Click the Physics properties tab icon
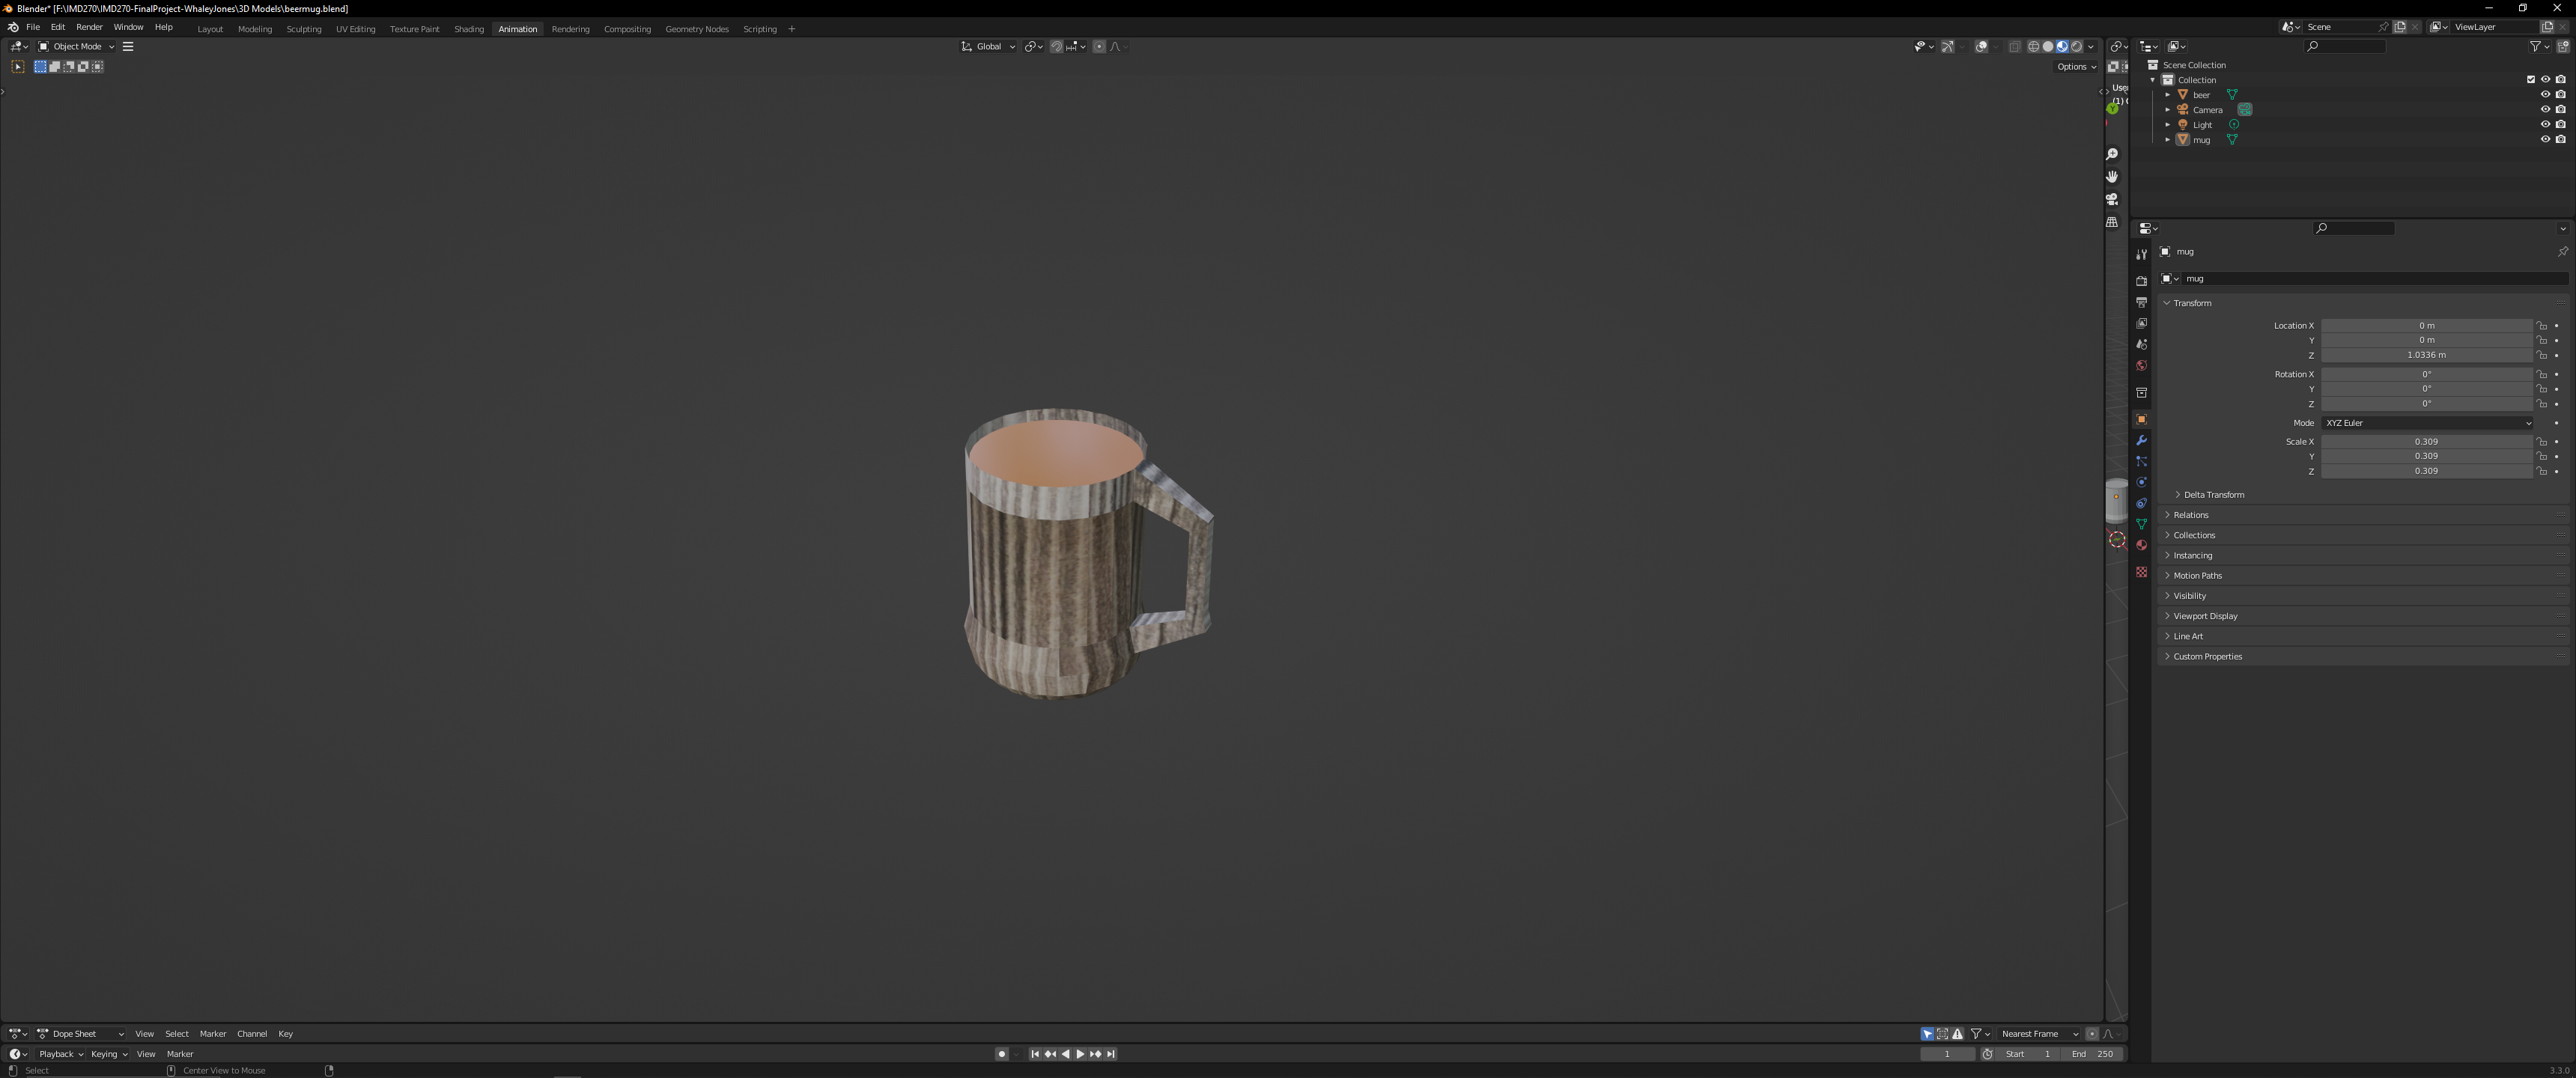2576x1078 pixels. pos(2141,482)
